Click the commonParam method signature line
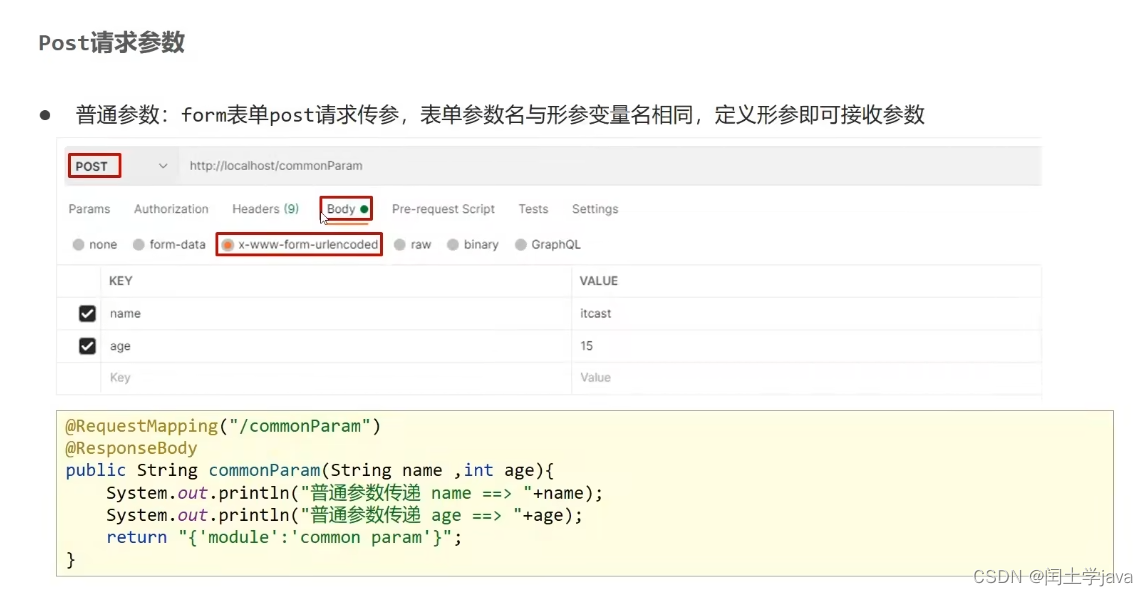The image size is (1148, 596). 310,470
